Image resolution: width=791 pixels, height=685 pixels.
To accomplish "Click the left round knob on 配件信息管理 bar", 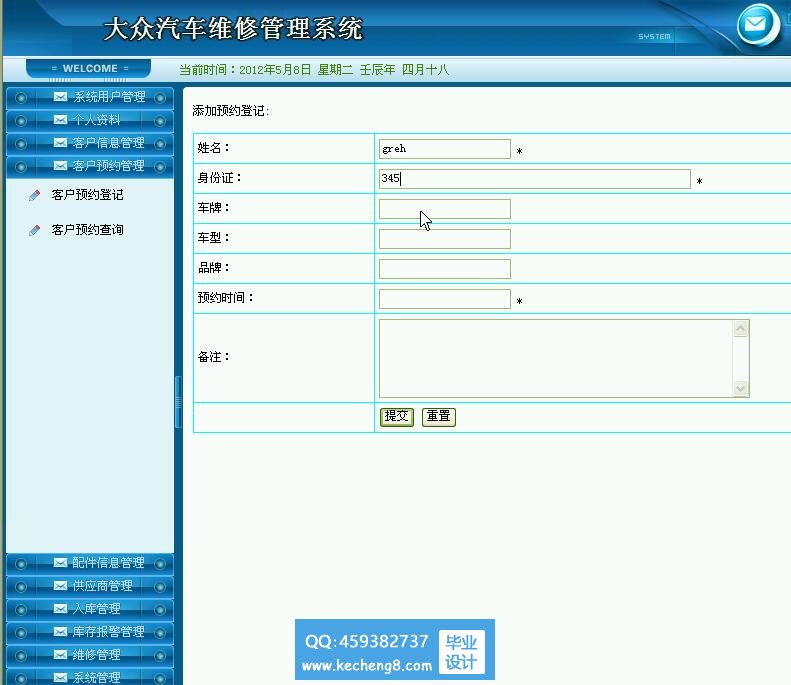I will coord(21,564).
